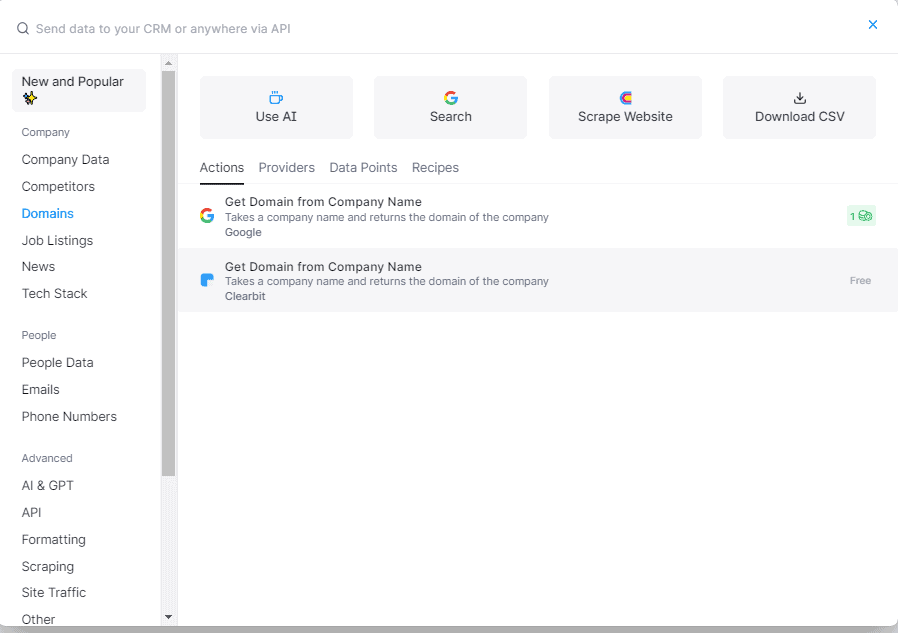Click the Use AI coffee cup icon
The height and width of the screenshot is (633, 898).
276,98
